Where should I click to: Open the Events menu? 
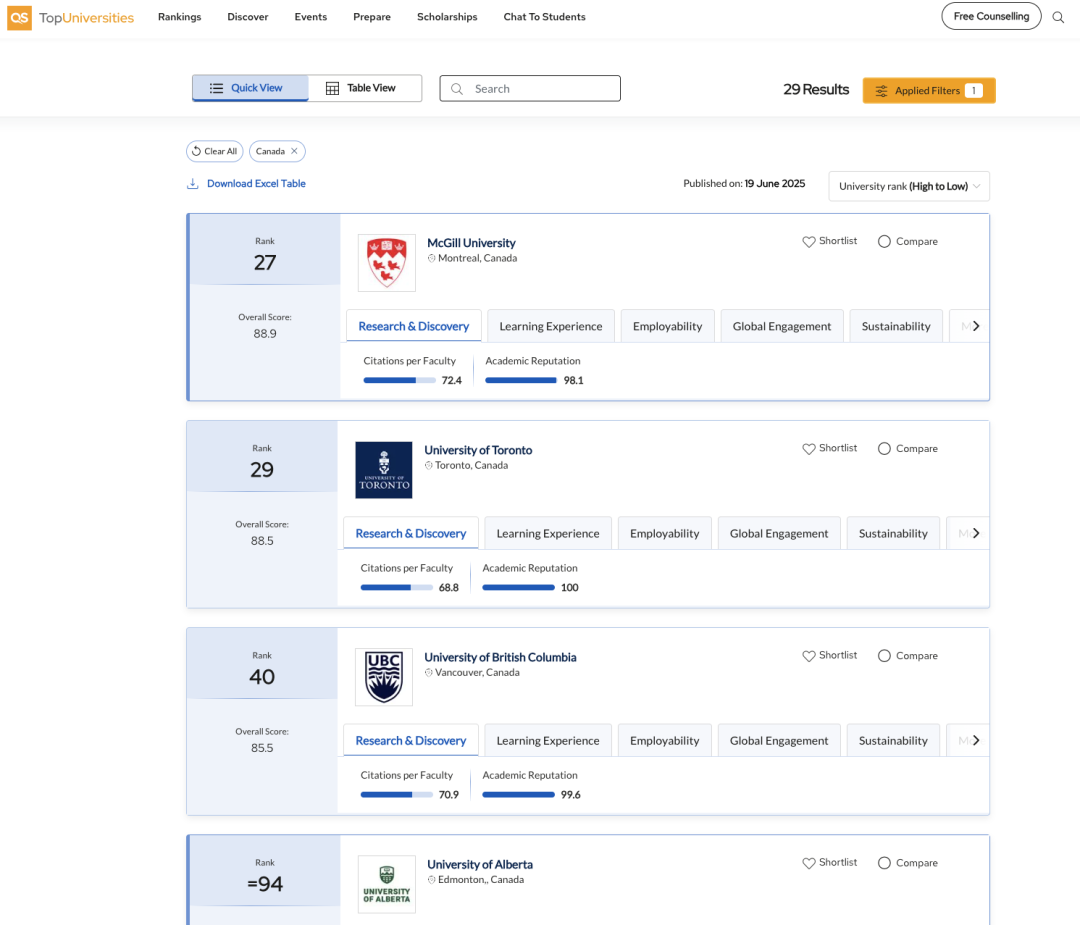311,17
